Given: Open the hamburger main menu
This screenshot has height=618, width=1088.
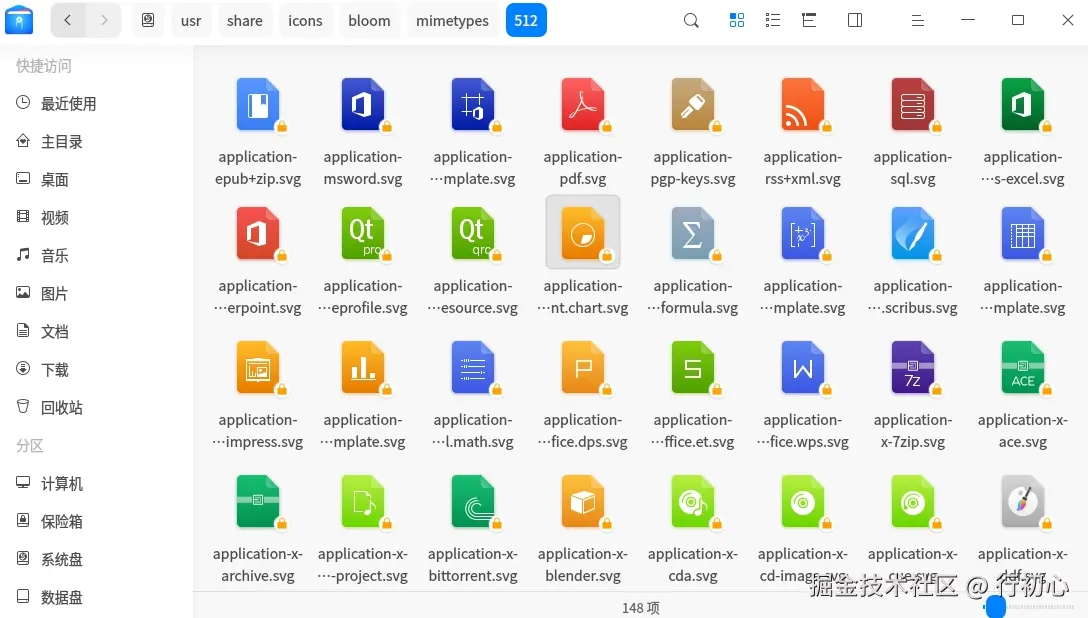Looking at the screenshot, I should point(917,21).
